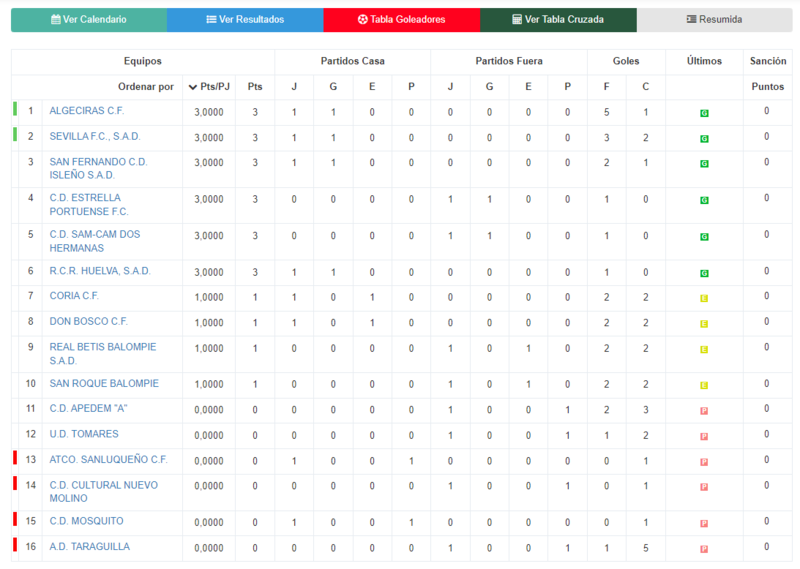Click red P result icon for A.D. TARAGUILLA
The image size is (800, 569).
704,549
